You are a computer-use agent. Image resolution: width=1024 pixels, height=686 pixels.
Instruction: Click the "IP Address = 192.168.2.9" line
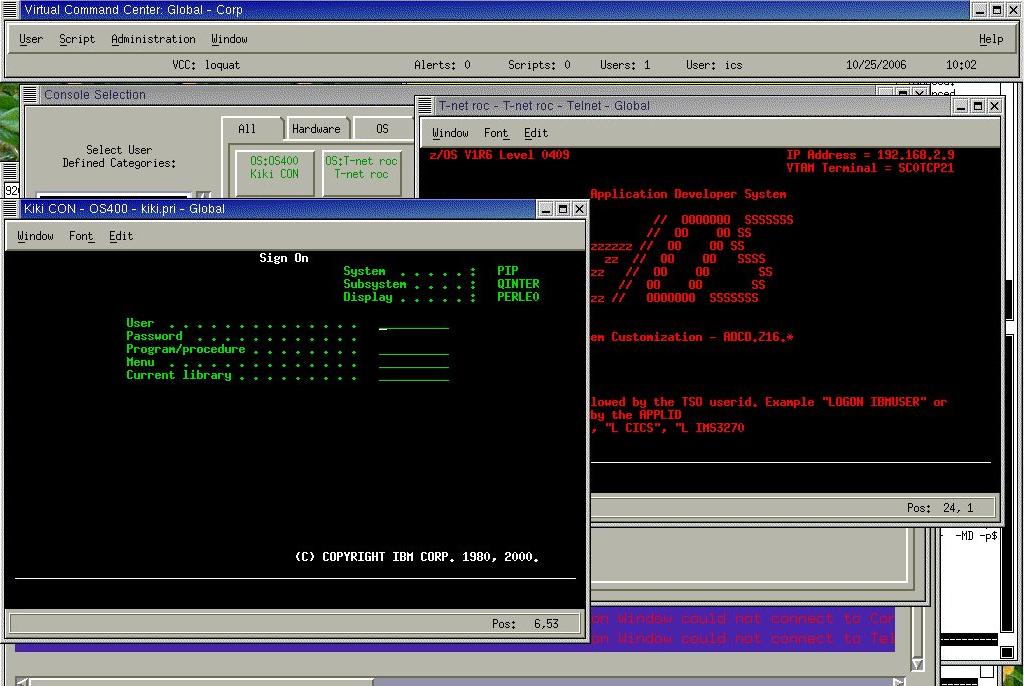(x=871, y=155)
